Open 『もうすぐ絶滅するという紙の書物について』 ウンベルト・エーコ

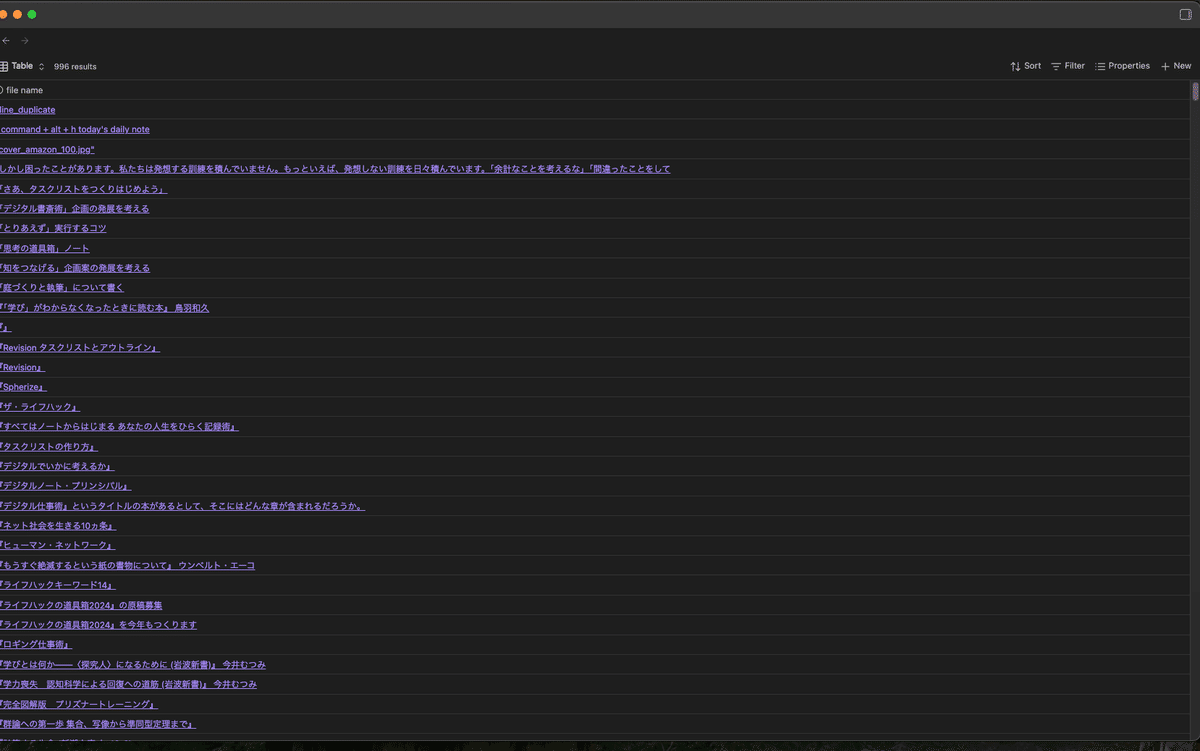pyautogui.click(x=128, y=566)
